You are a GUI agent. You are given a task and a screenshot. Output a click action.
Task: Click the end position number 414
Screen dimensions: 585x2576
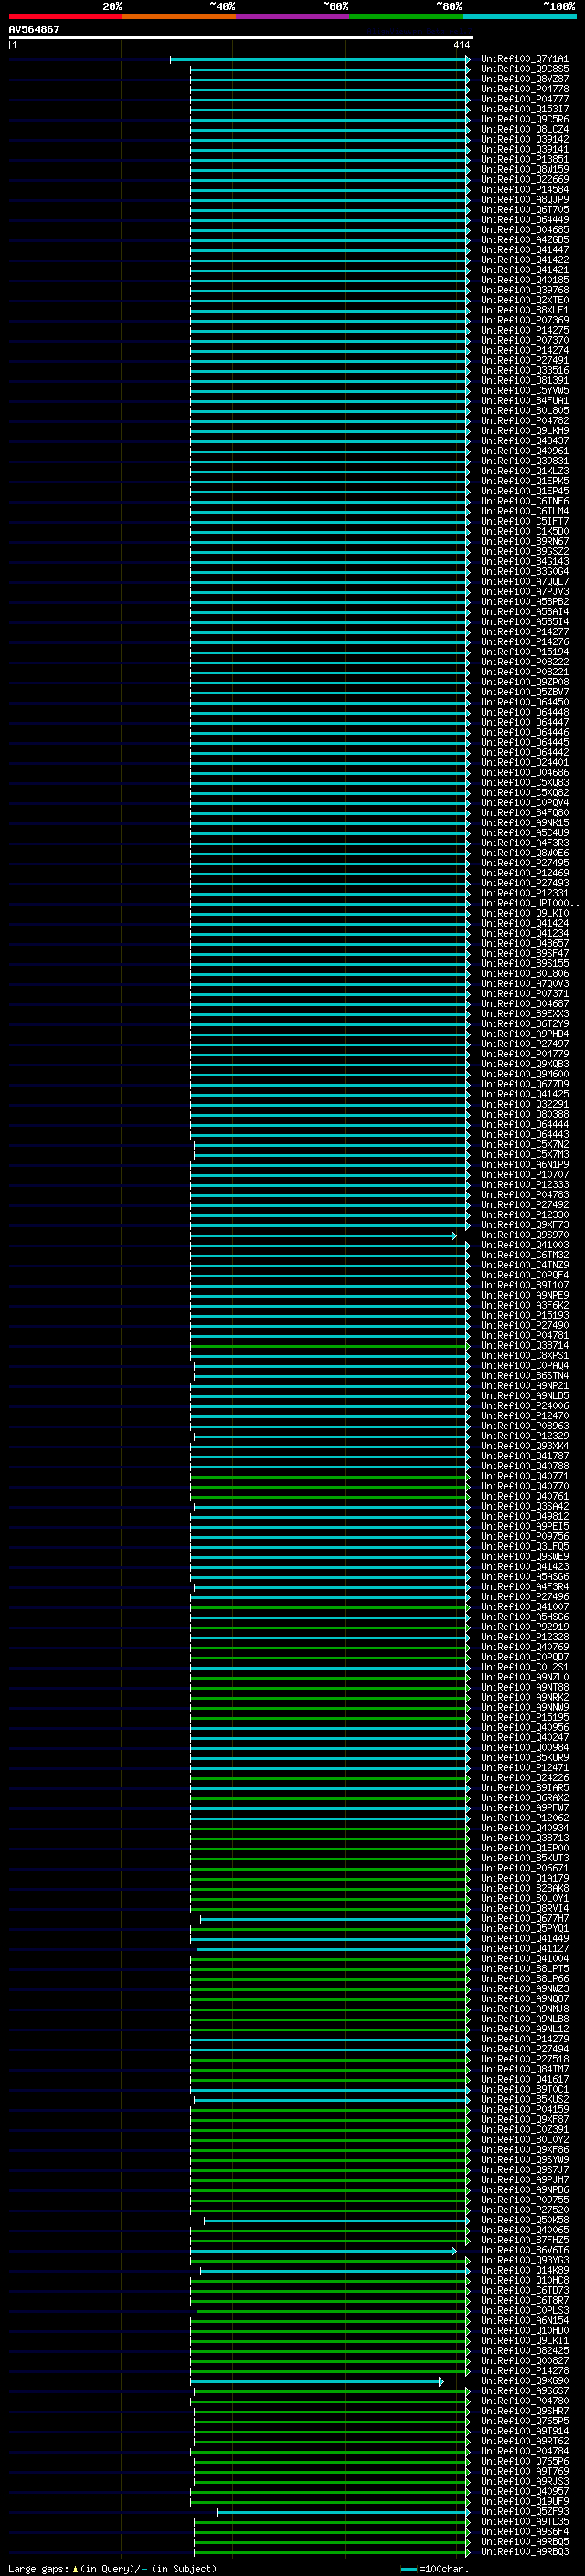[x=461, y=45]
